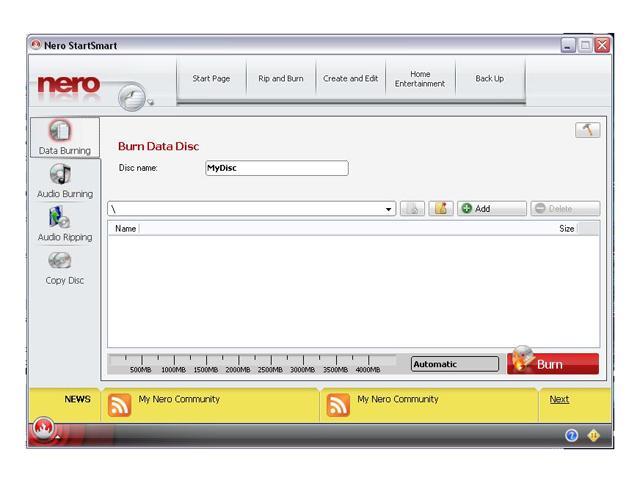This screenshot has width=640, height=480.
Task: Open the Automatic disc type selector
Action: click(x=454, y=364)
